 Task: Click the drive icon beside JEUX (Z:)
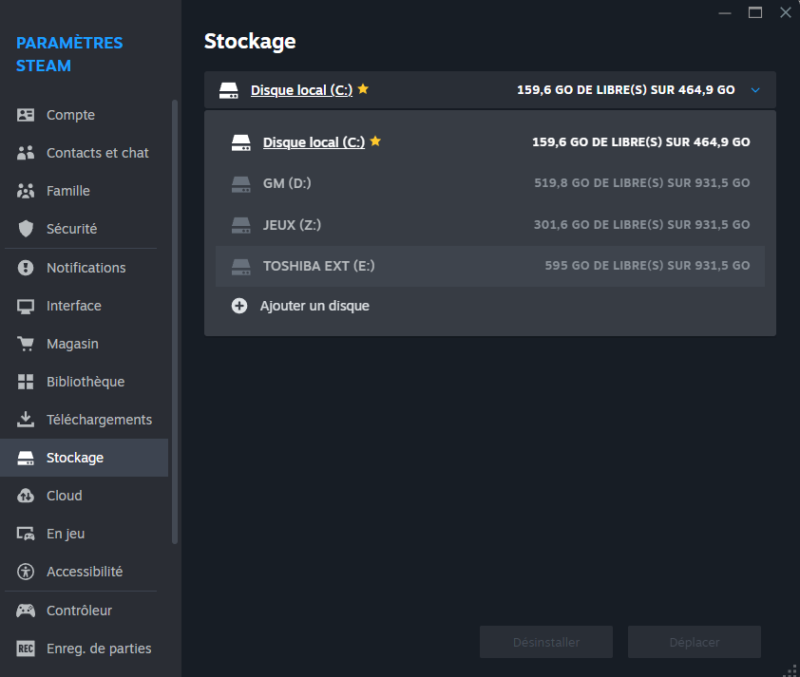pyautogui.click(x=241, y=225)
